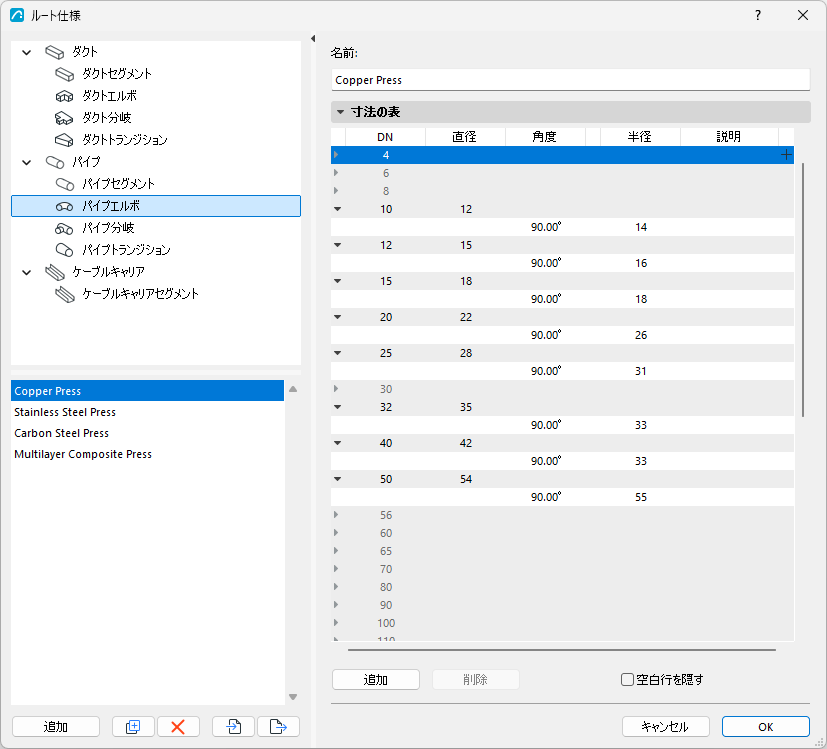Image resolution: width=827 pixels, height=749 pixels.
Task: Select the ダクトトランジション duct transition icon
Action: [x=64, y=140]
